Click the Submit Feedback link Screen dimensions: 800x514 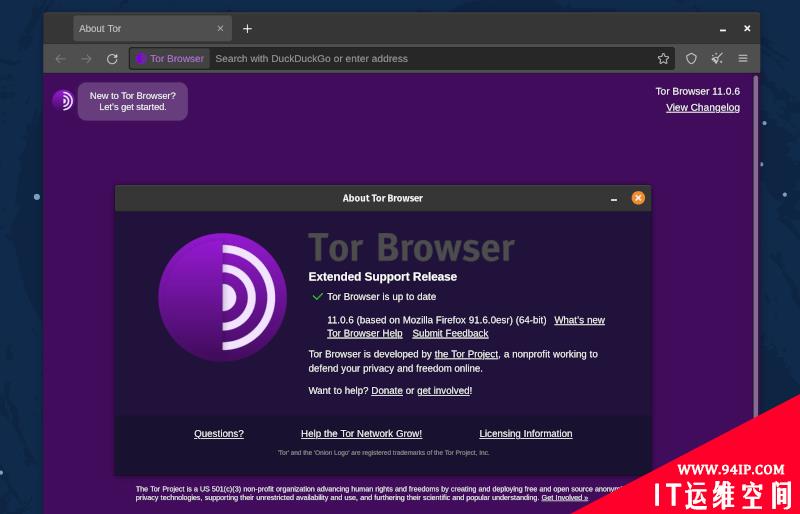pyautogui.click(x=451, y=333)
